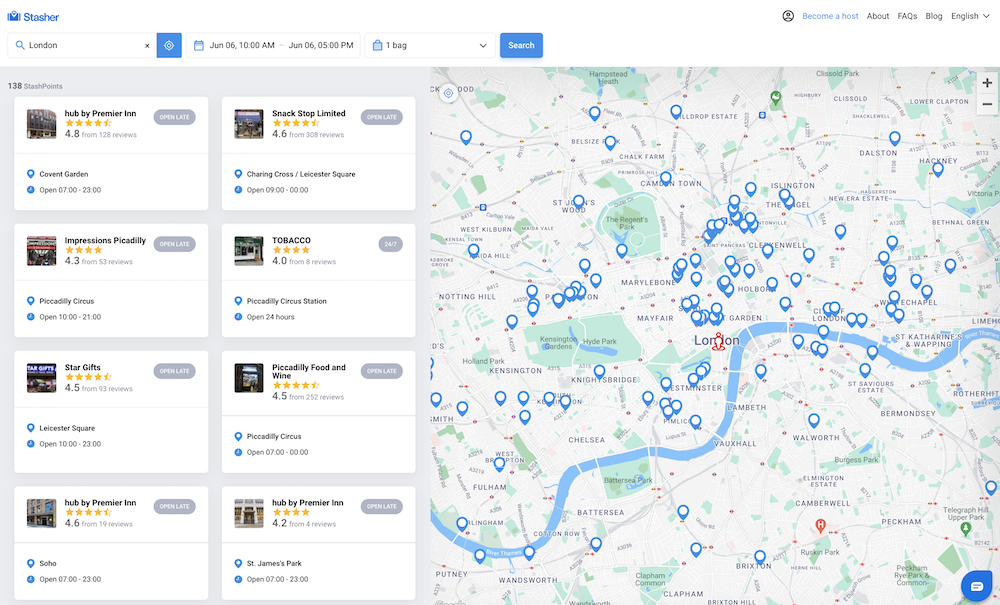The width and height of the screenshot is (1000, 605).
Task: Click Covent Garden location pin icon
Action: pos(31,173)
